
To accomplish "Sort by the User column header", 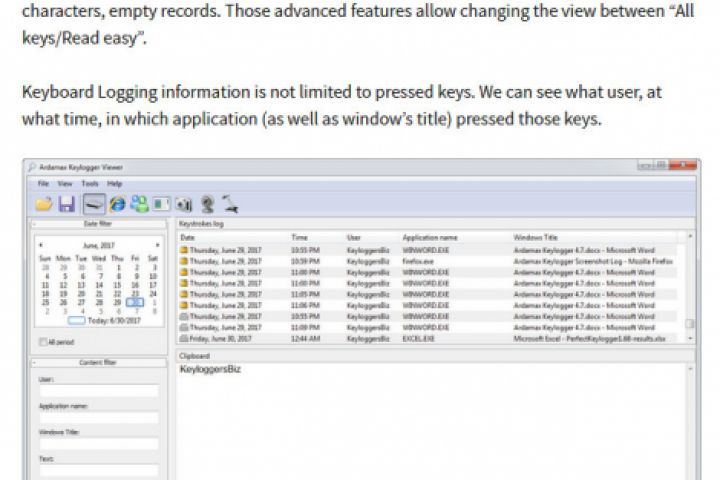I will click(354, 237).
